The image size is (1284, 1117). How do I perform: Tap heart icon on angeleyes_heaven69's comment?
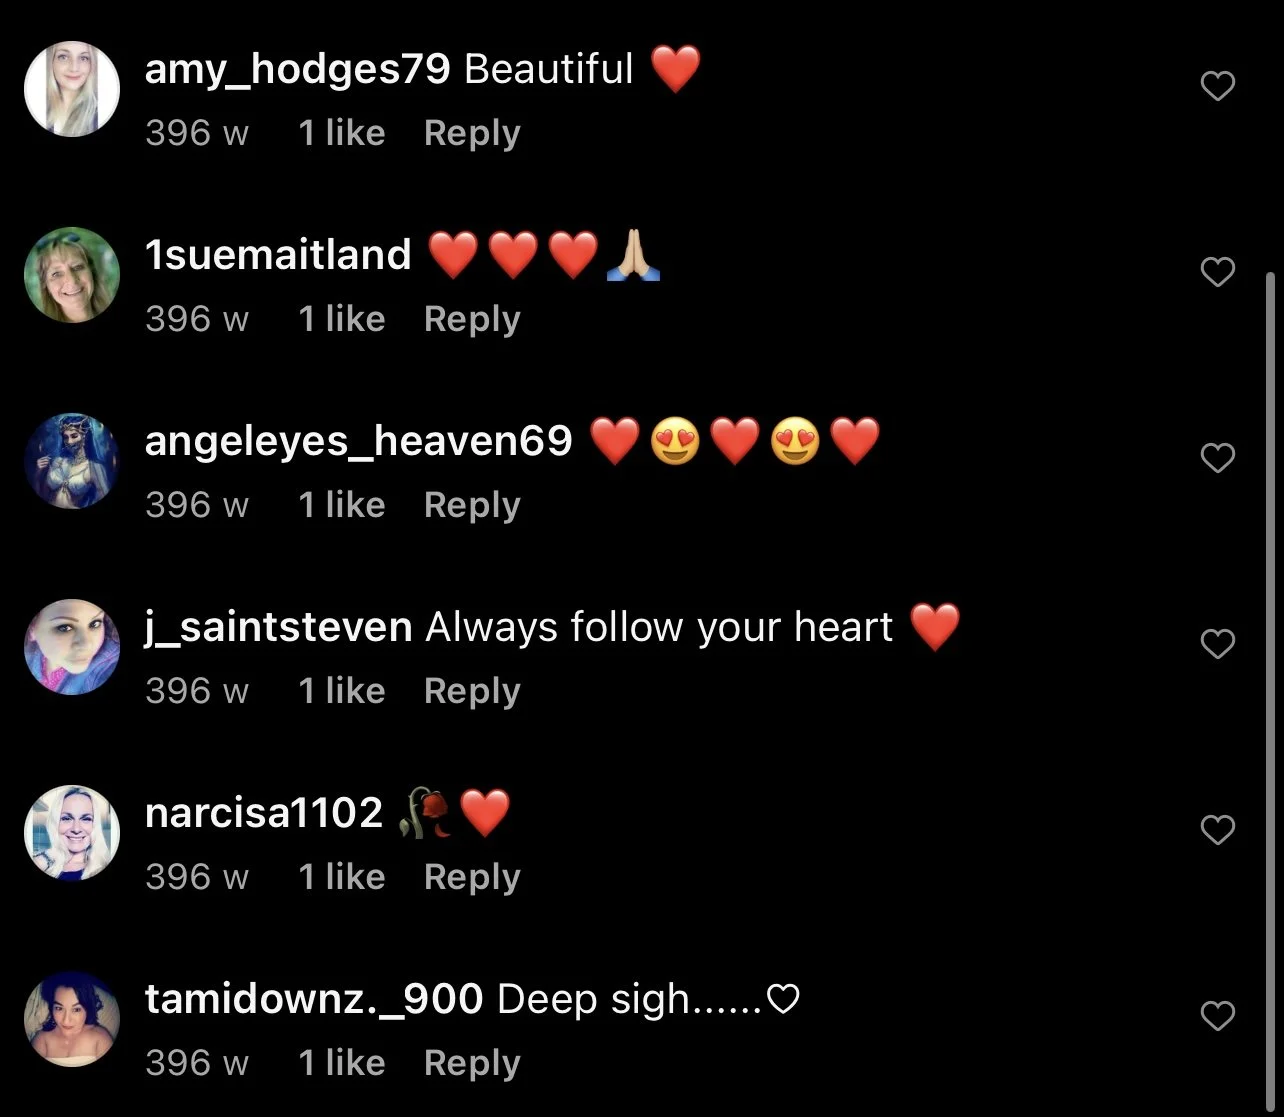(x=1217, y=458)
